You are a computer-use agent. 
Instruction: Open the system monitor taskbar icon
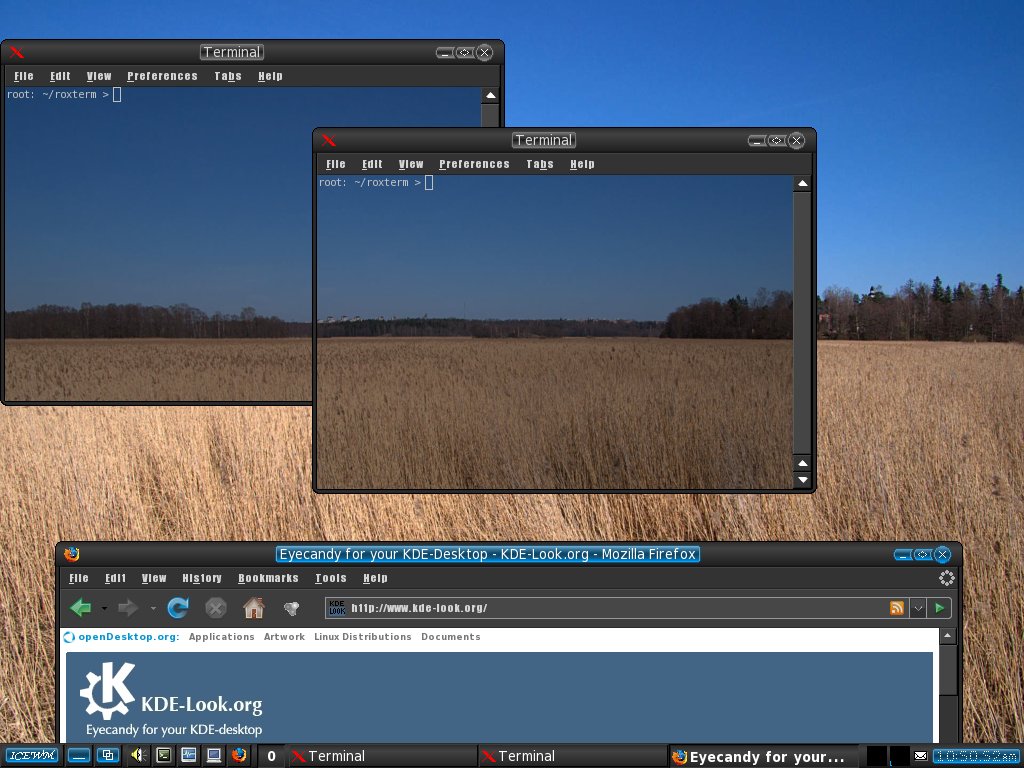click(x=189, y=756)
